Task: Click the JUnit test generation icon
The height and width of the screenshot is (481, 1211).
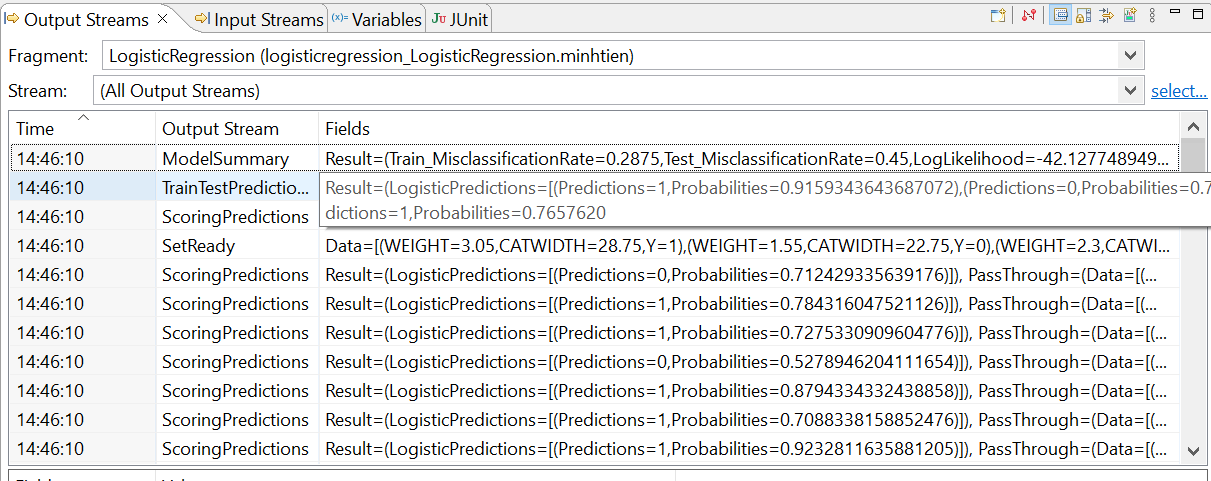Action: 1130,16
